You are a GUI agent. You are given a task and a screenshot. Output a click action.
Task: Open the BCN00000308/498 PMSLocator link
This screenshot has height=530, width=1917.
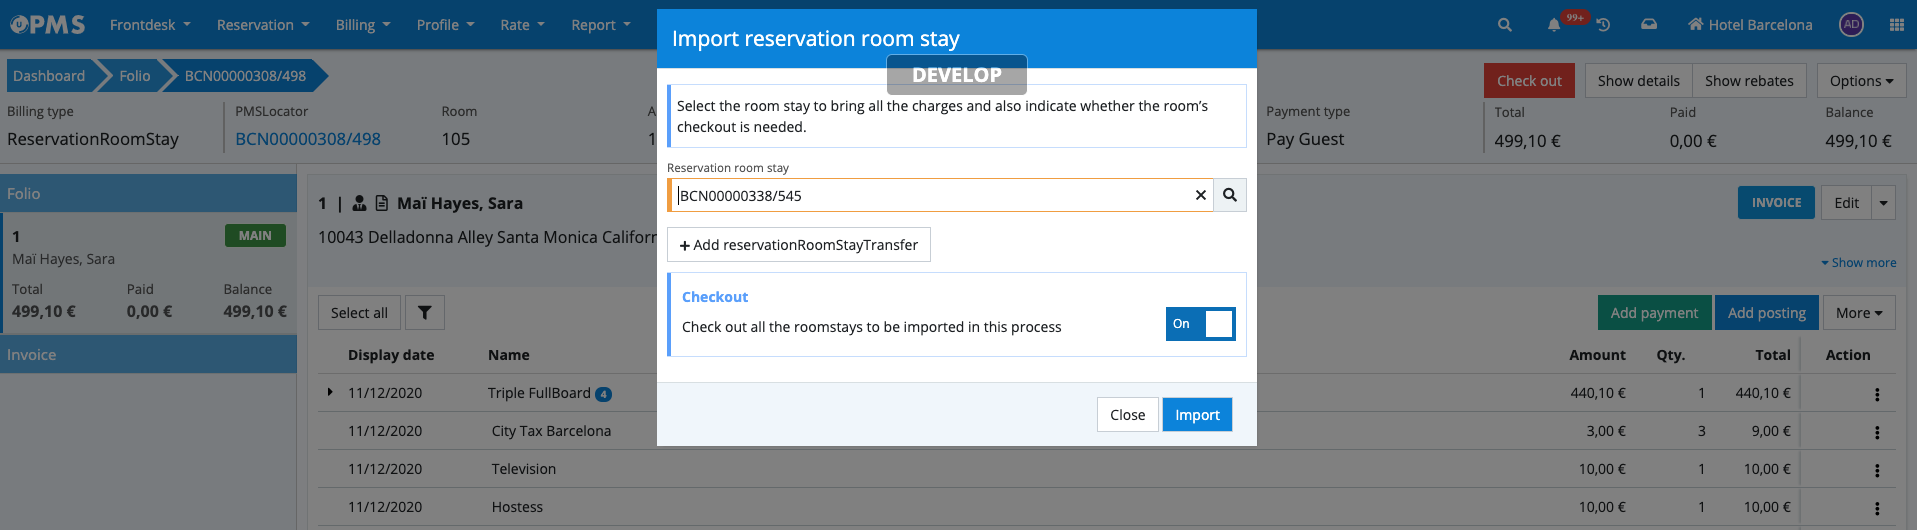pos(308,139)
